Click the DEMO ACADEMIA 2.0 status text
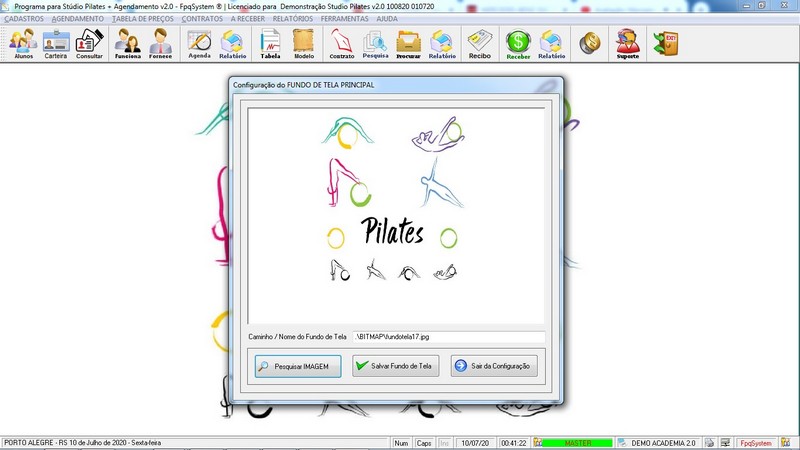Image resolution: width=800 pixels, height=450 pixels. tap(663, 443)
